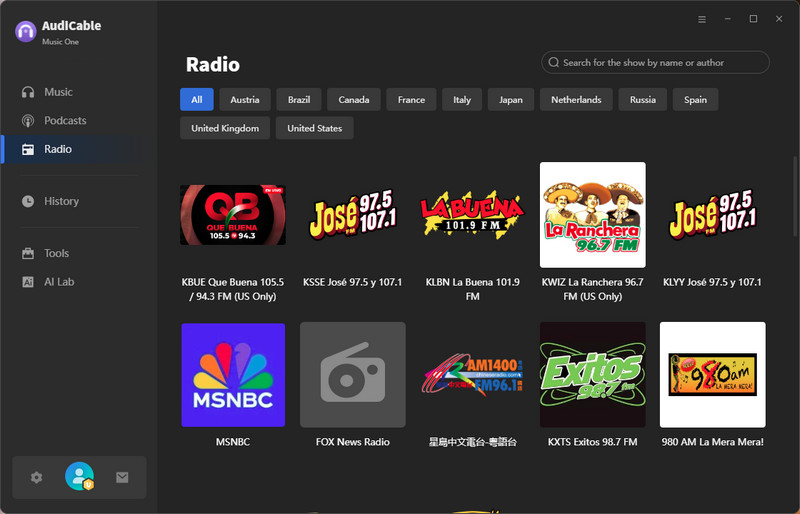Filter stations by Russia

643,100
